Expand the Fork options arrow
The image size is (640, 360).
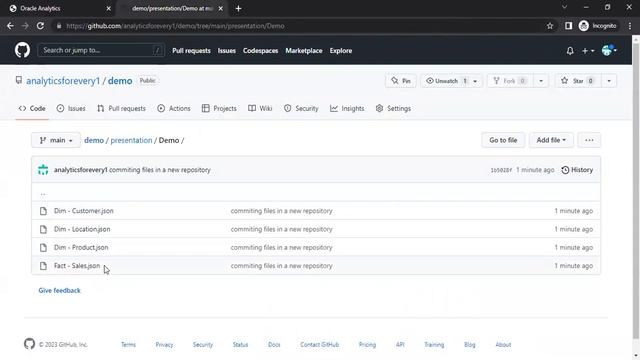(541, 81)
